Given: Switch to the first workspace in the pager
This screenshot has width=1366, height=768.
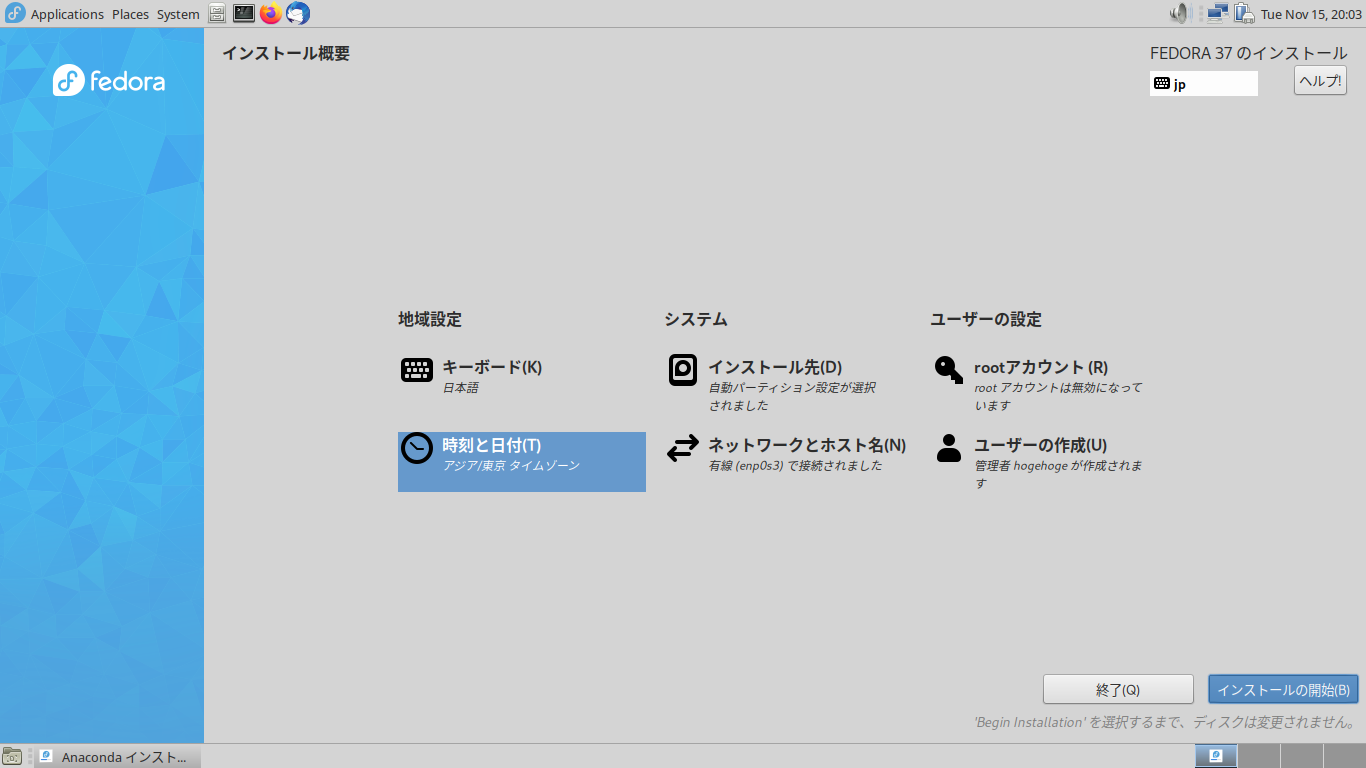Looking at the screenshot, I should [1216, 756].
